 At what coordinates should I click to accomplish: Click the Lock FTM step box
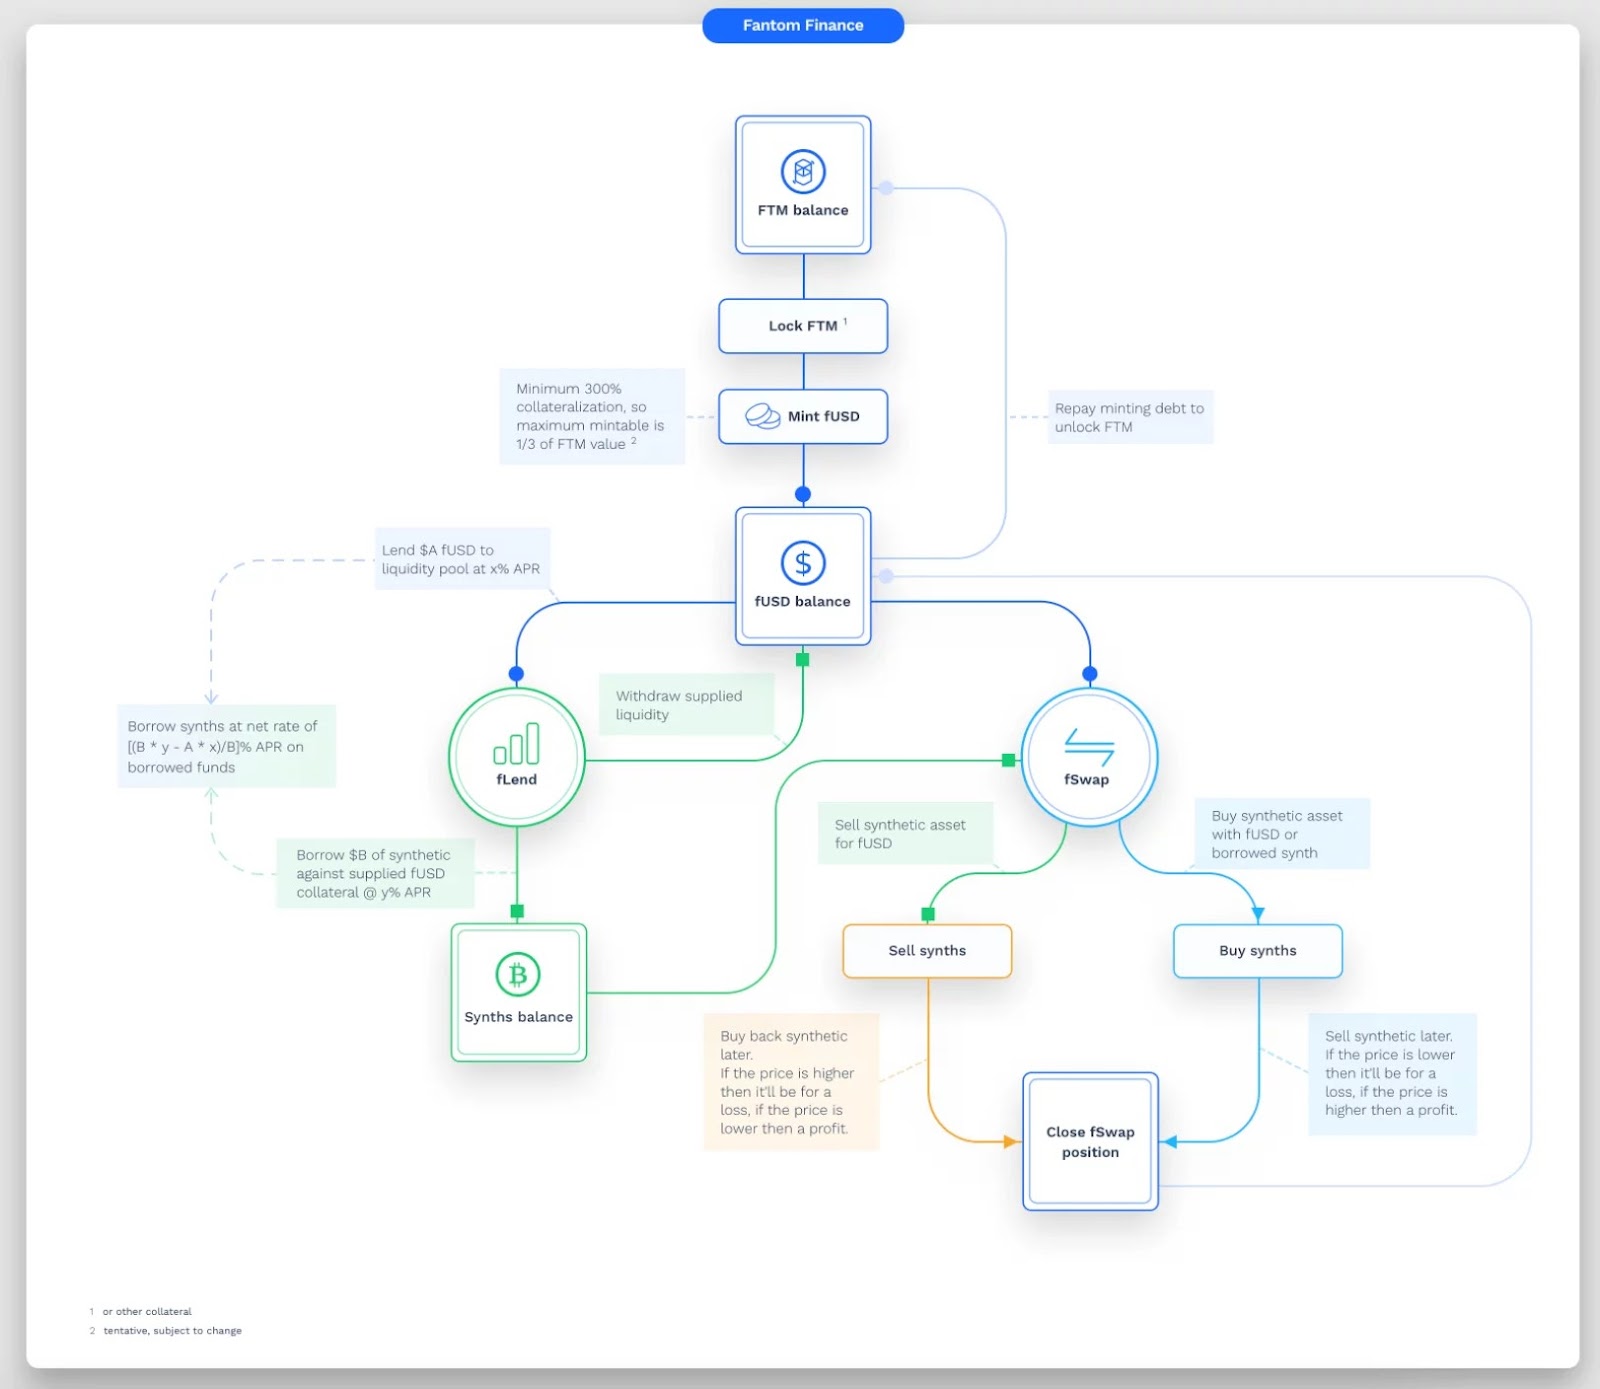point(803,326)
